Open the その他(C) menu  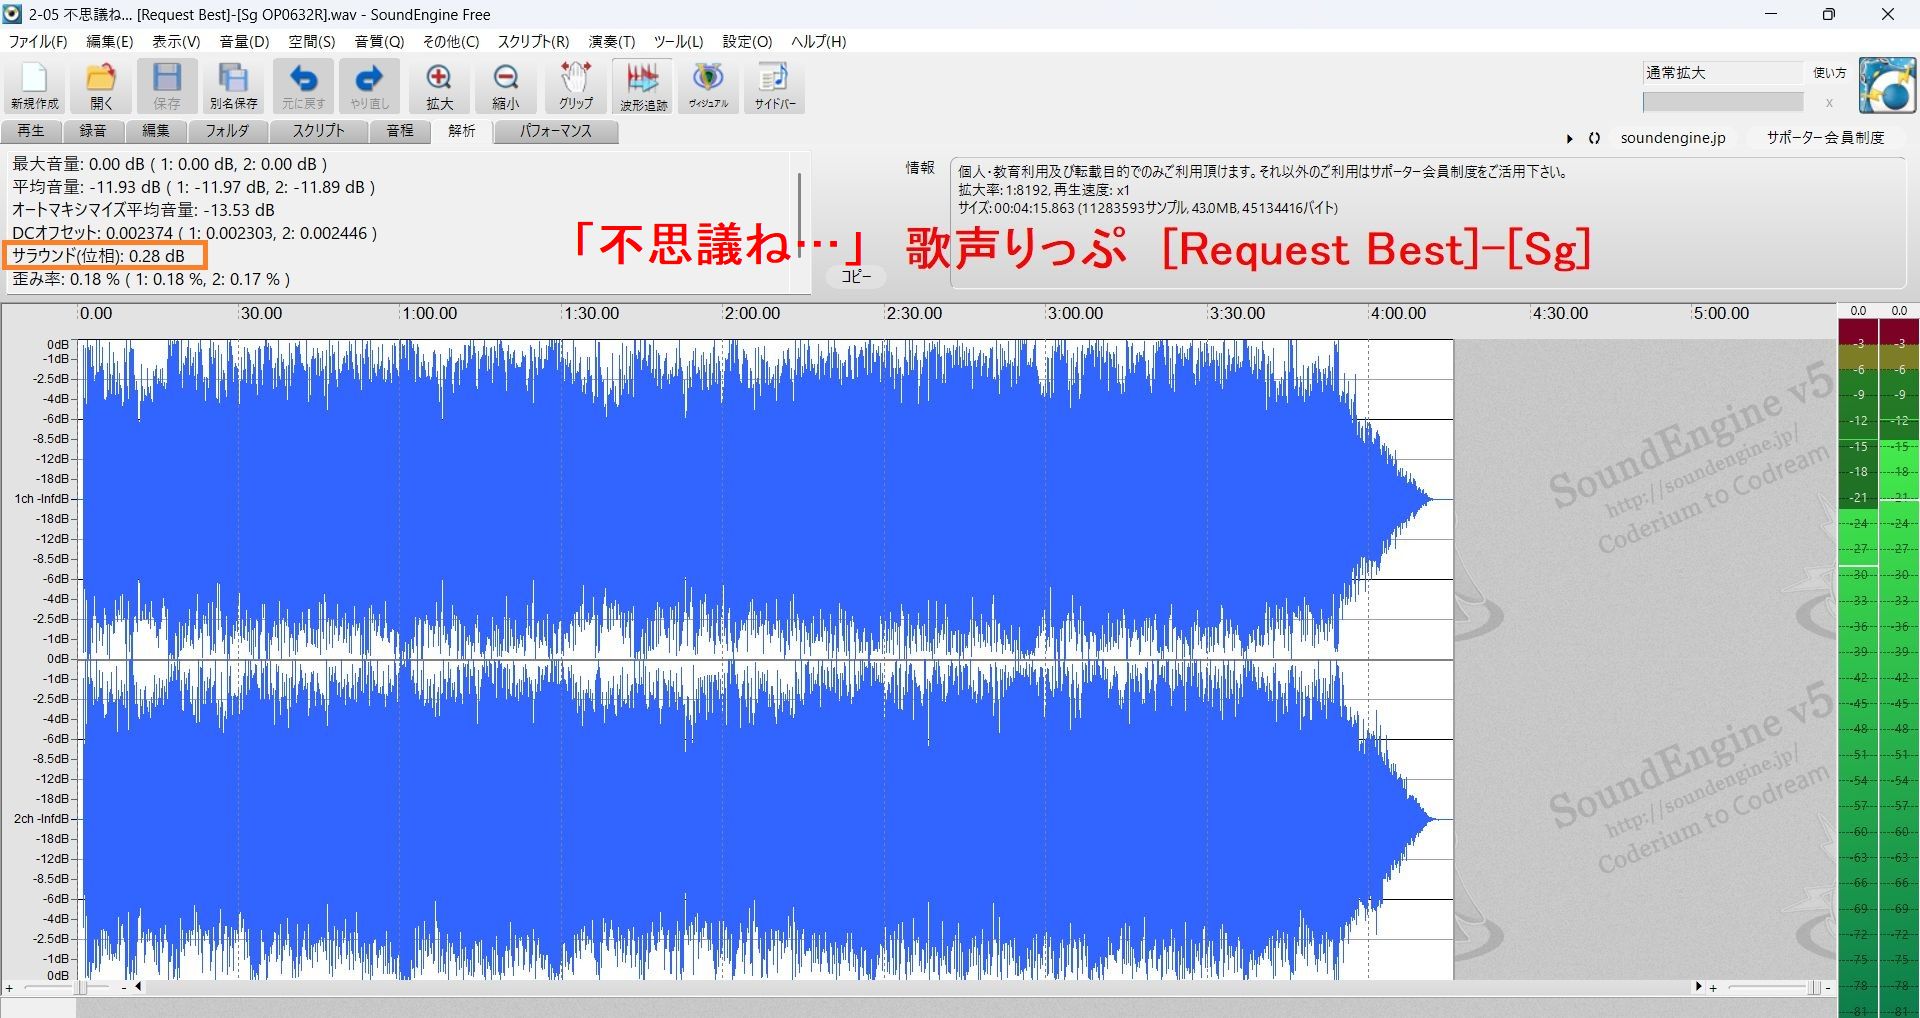point(450,41)
